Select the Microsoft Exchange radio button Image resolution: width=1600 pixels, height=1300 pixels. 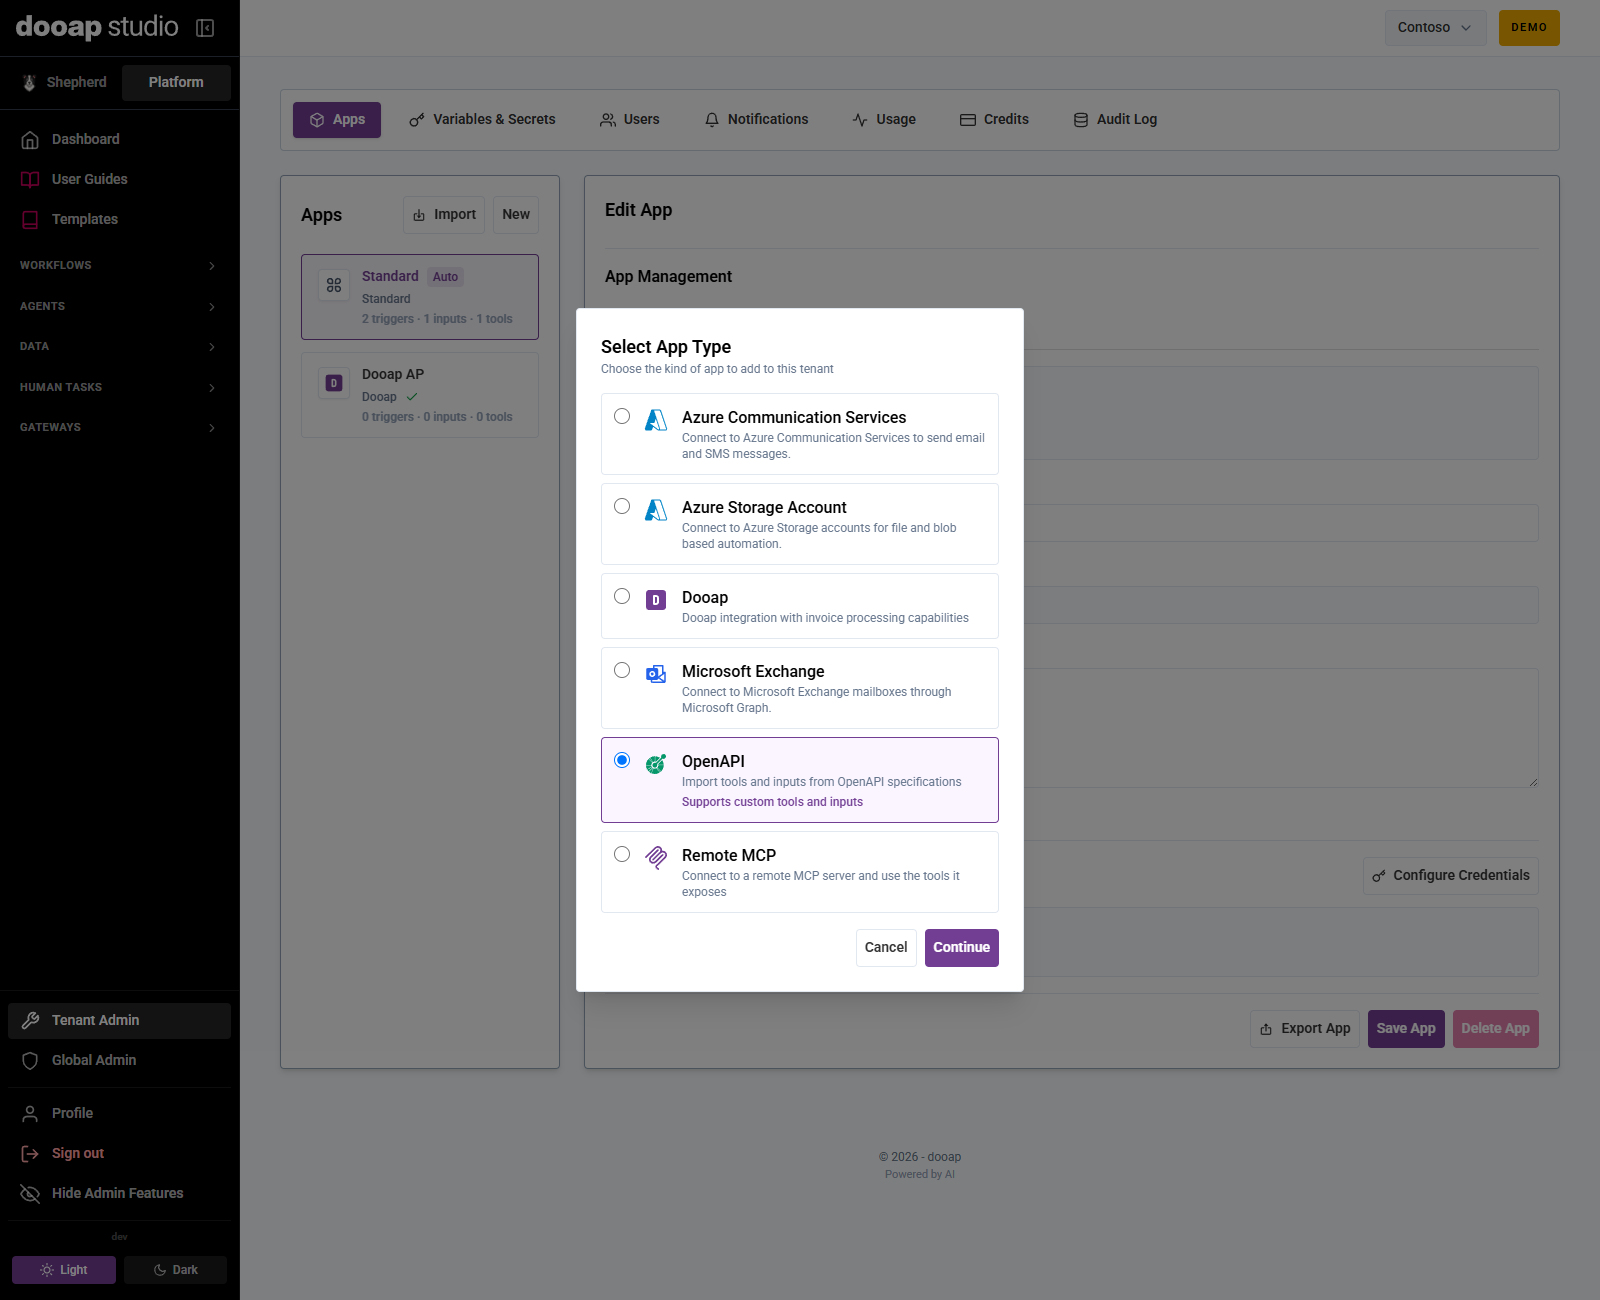(x=622, y=670)
